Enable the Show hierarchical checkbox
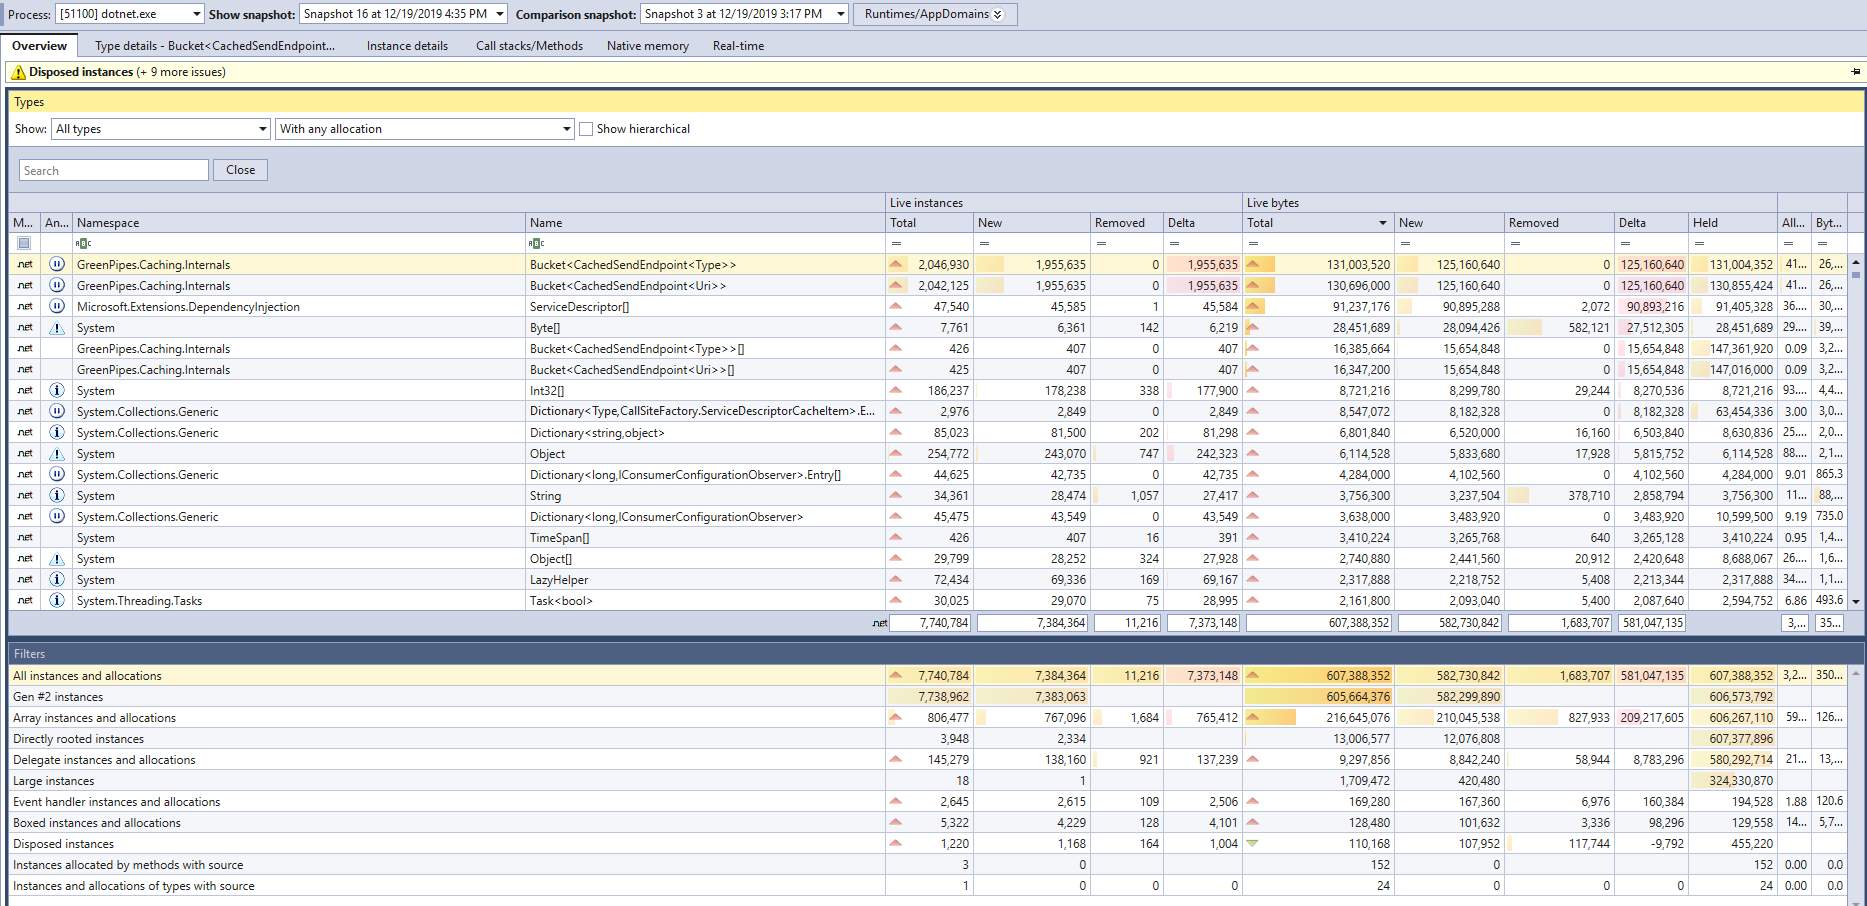Screen dimensions: 1867x906 point(586,129)
